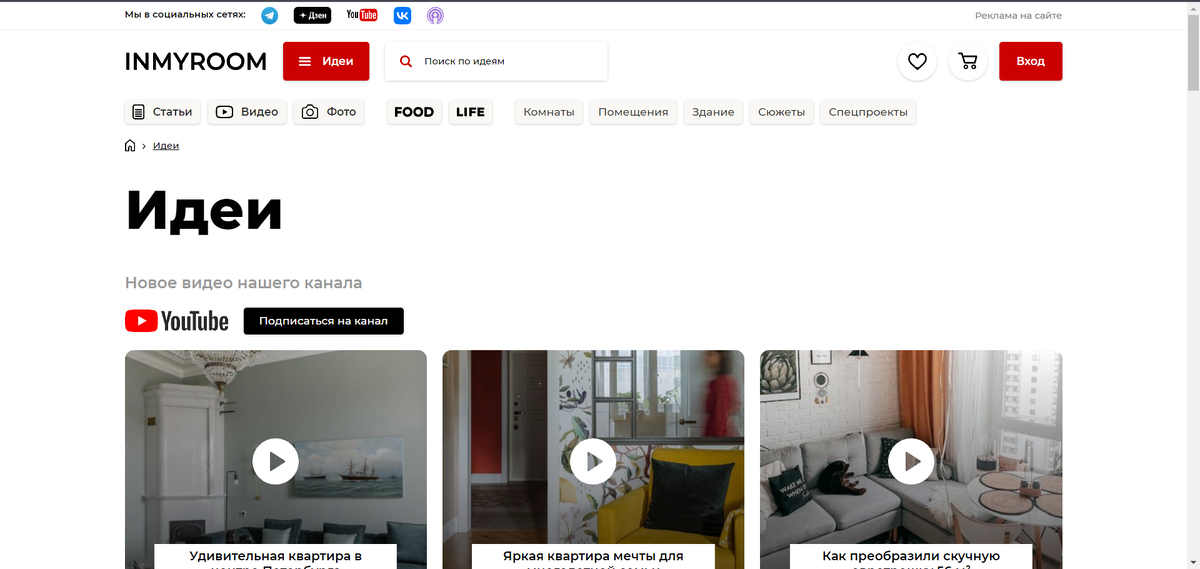The height and width of the screenshot is (569, 1200).
Task: Click the Идеи breadcrumb link
Action: click(166, 146)
